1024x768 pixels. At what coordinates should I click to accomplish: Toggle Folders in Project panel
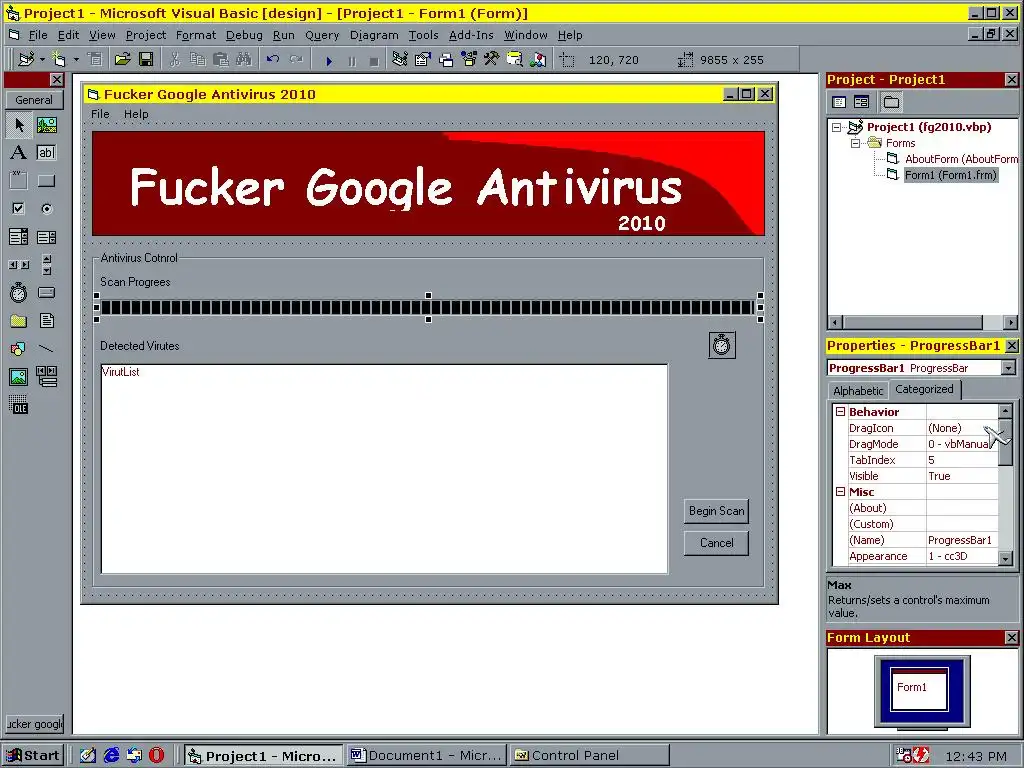click(x=891, y=102)
